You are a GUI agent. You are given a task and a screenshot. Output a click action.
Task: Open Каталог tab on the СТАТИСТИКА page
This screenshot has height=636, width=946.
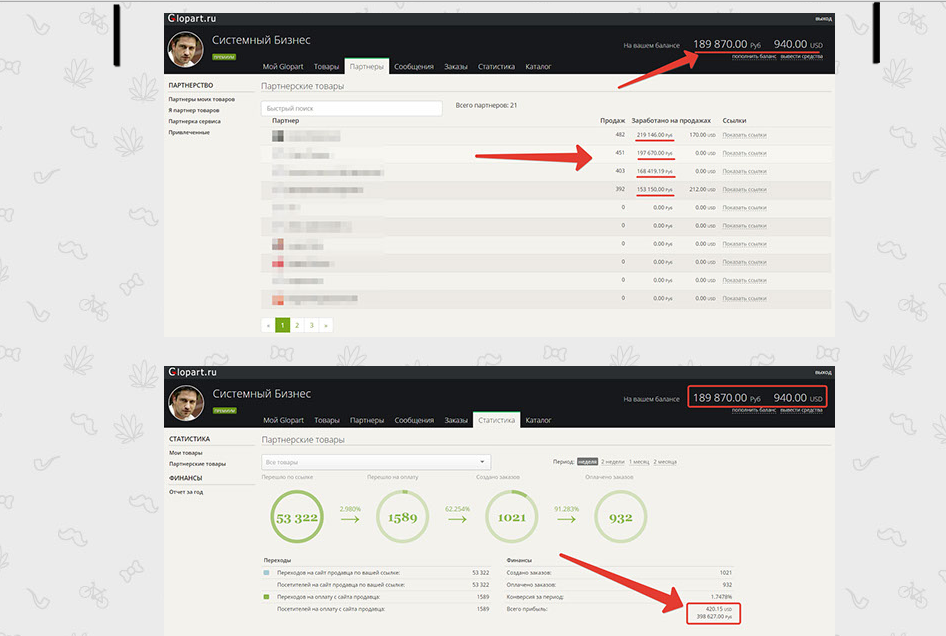(538, 420)
